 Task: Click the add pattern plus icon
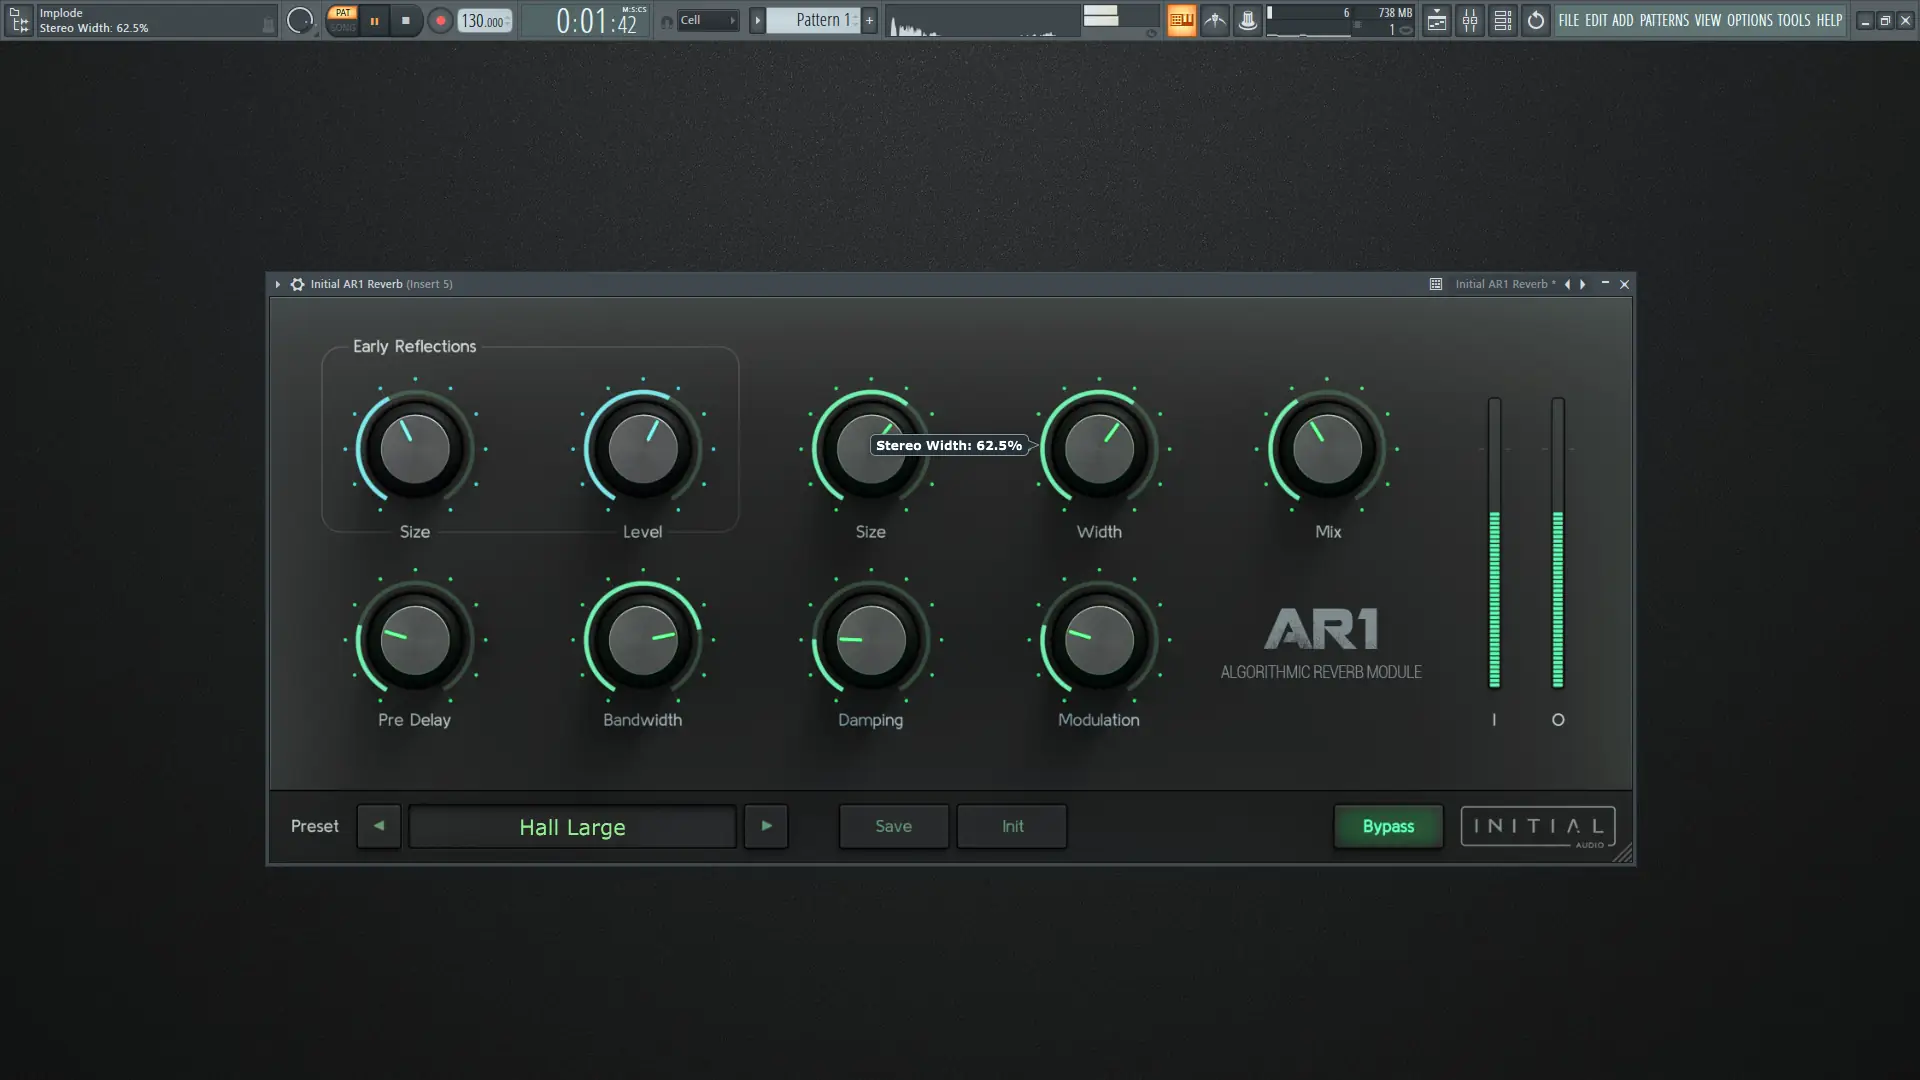[869, 20]
